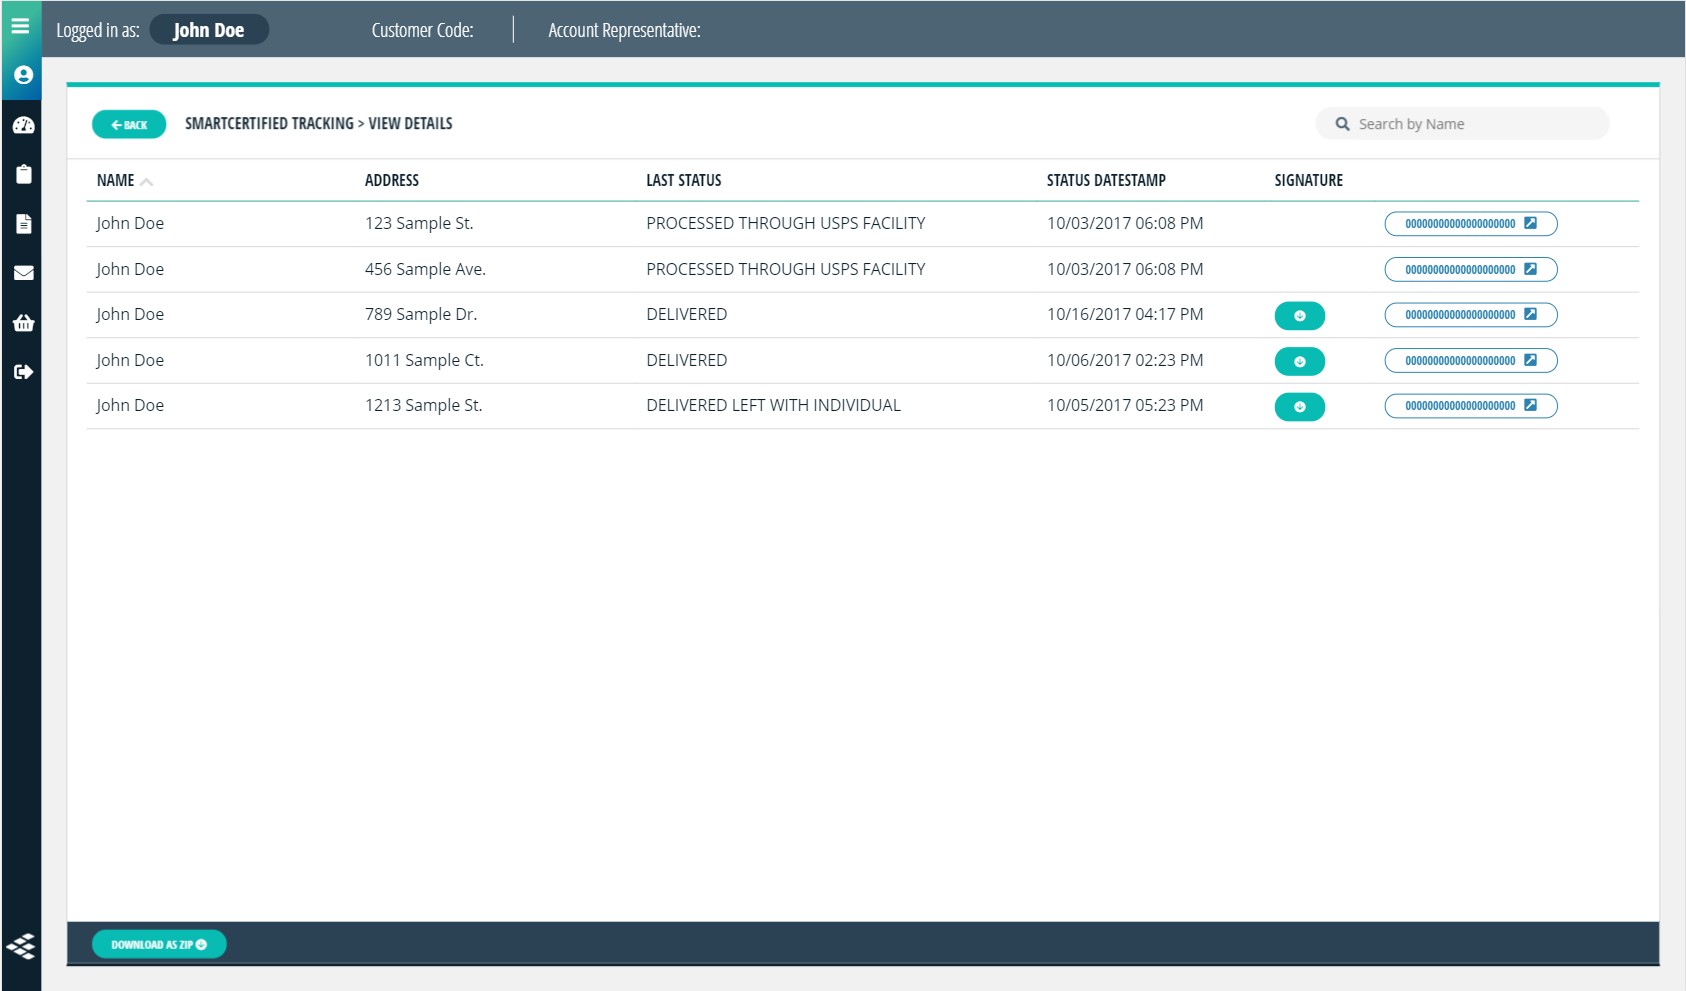Click SmartCertified Tracking breadcrumb
The width and height of the screenshot is (1686, 991).
click(x=269, y=123)
